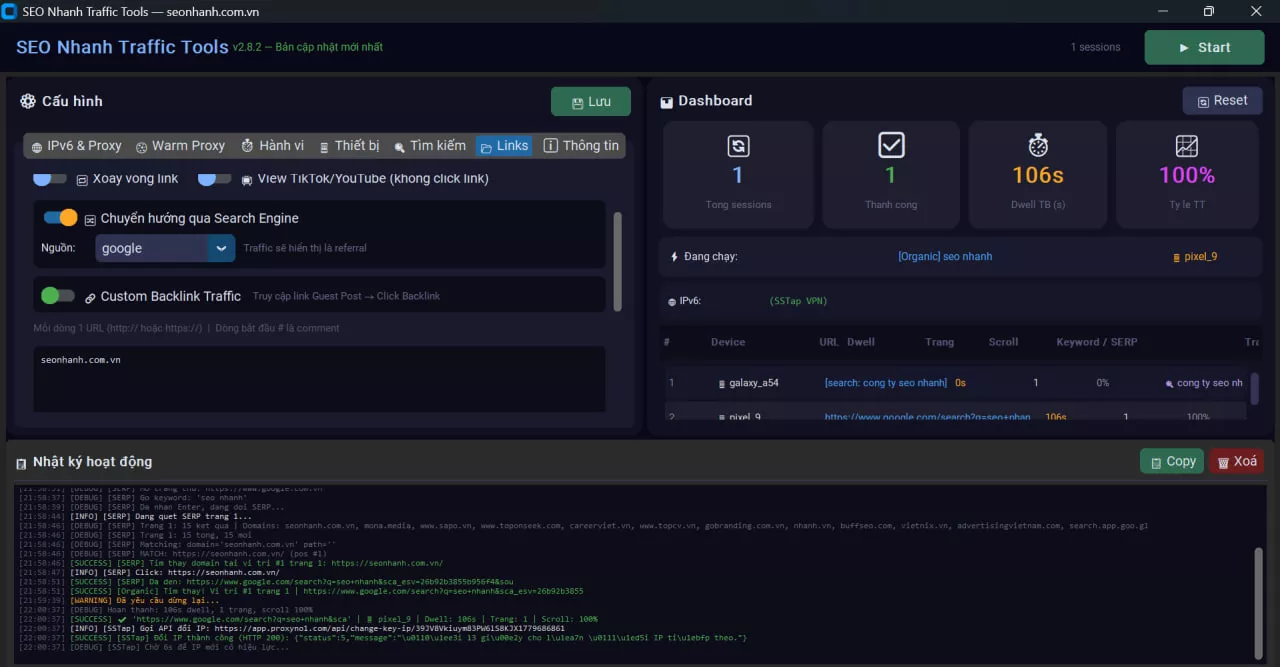1280x667 pixels.
Task: Switch to the Thiết bị tab
Action: click(x=349, y=146)
